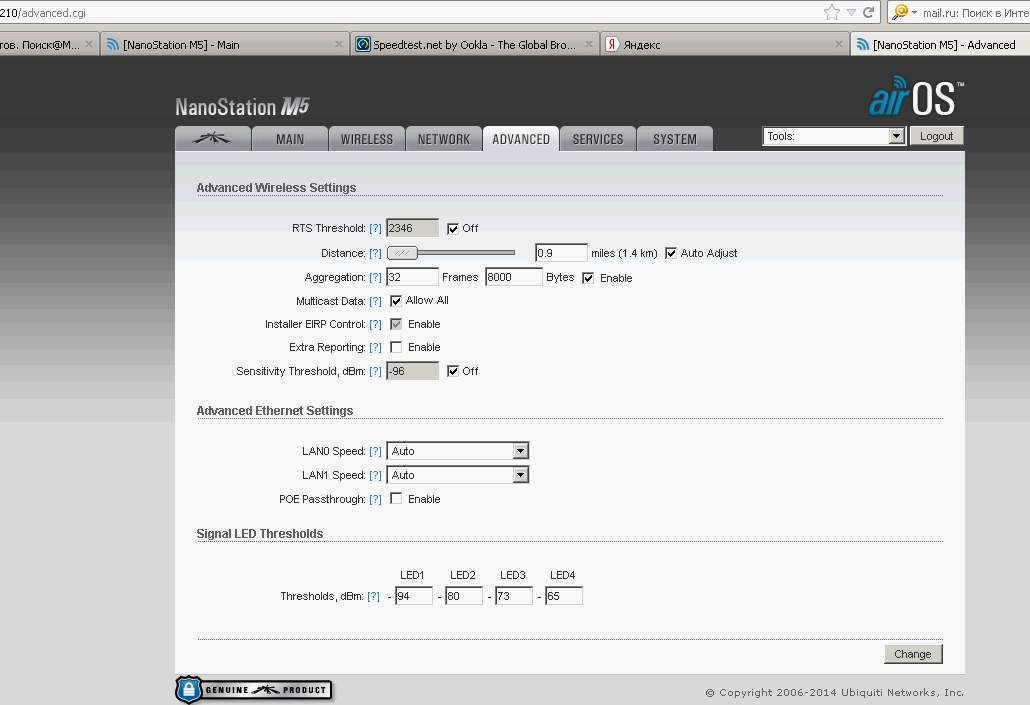Open help link for RTS Threshold
Viewport: 1030px width, 705px height.
(375, 228)
